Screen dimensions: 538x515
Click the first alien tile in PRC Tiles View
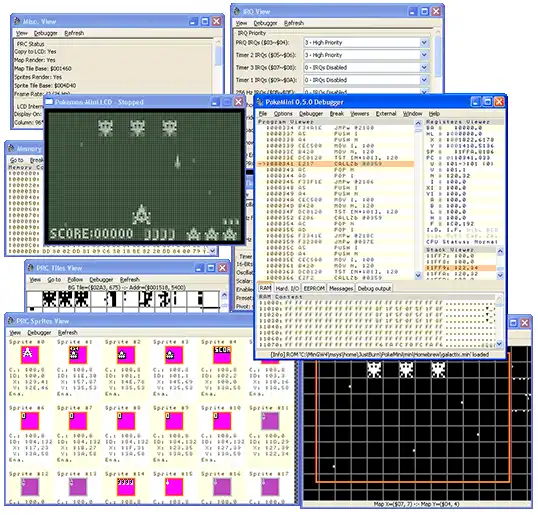[x=49, y=299]
